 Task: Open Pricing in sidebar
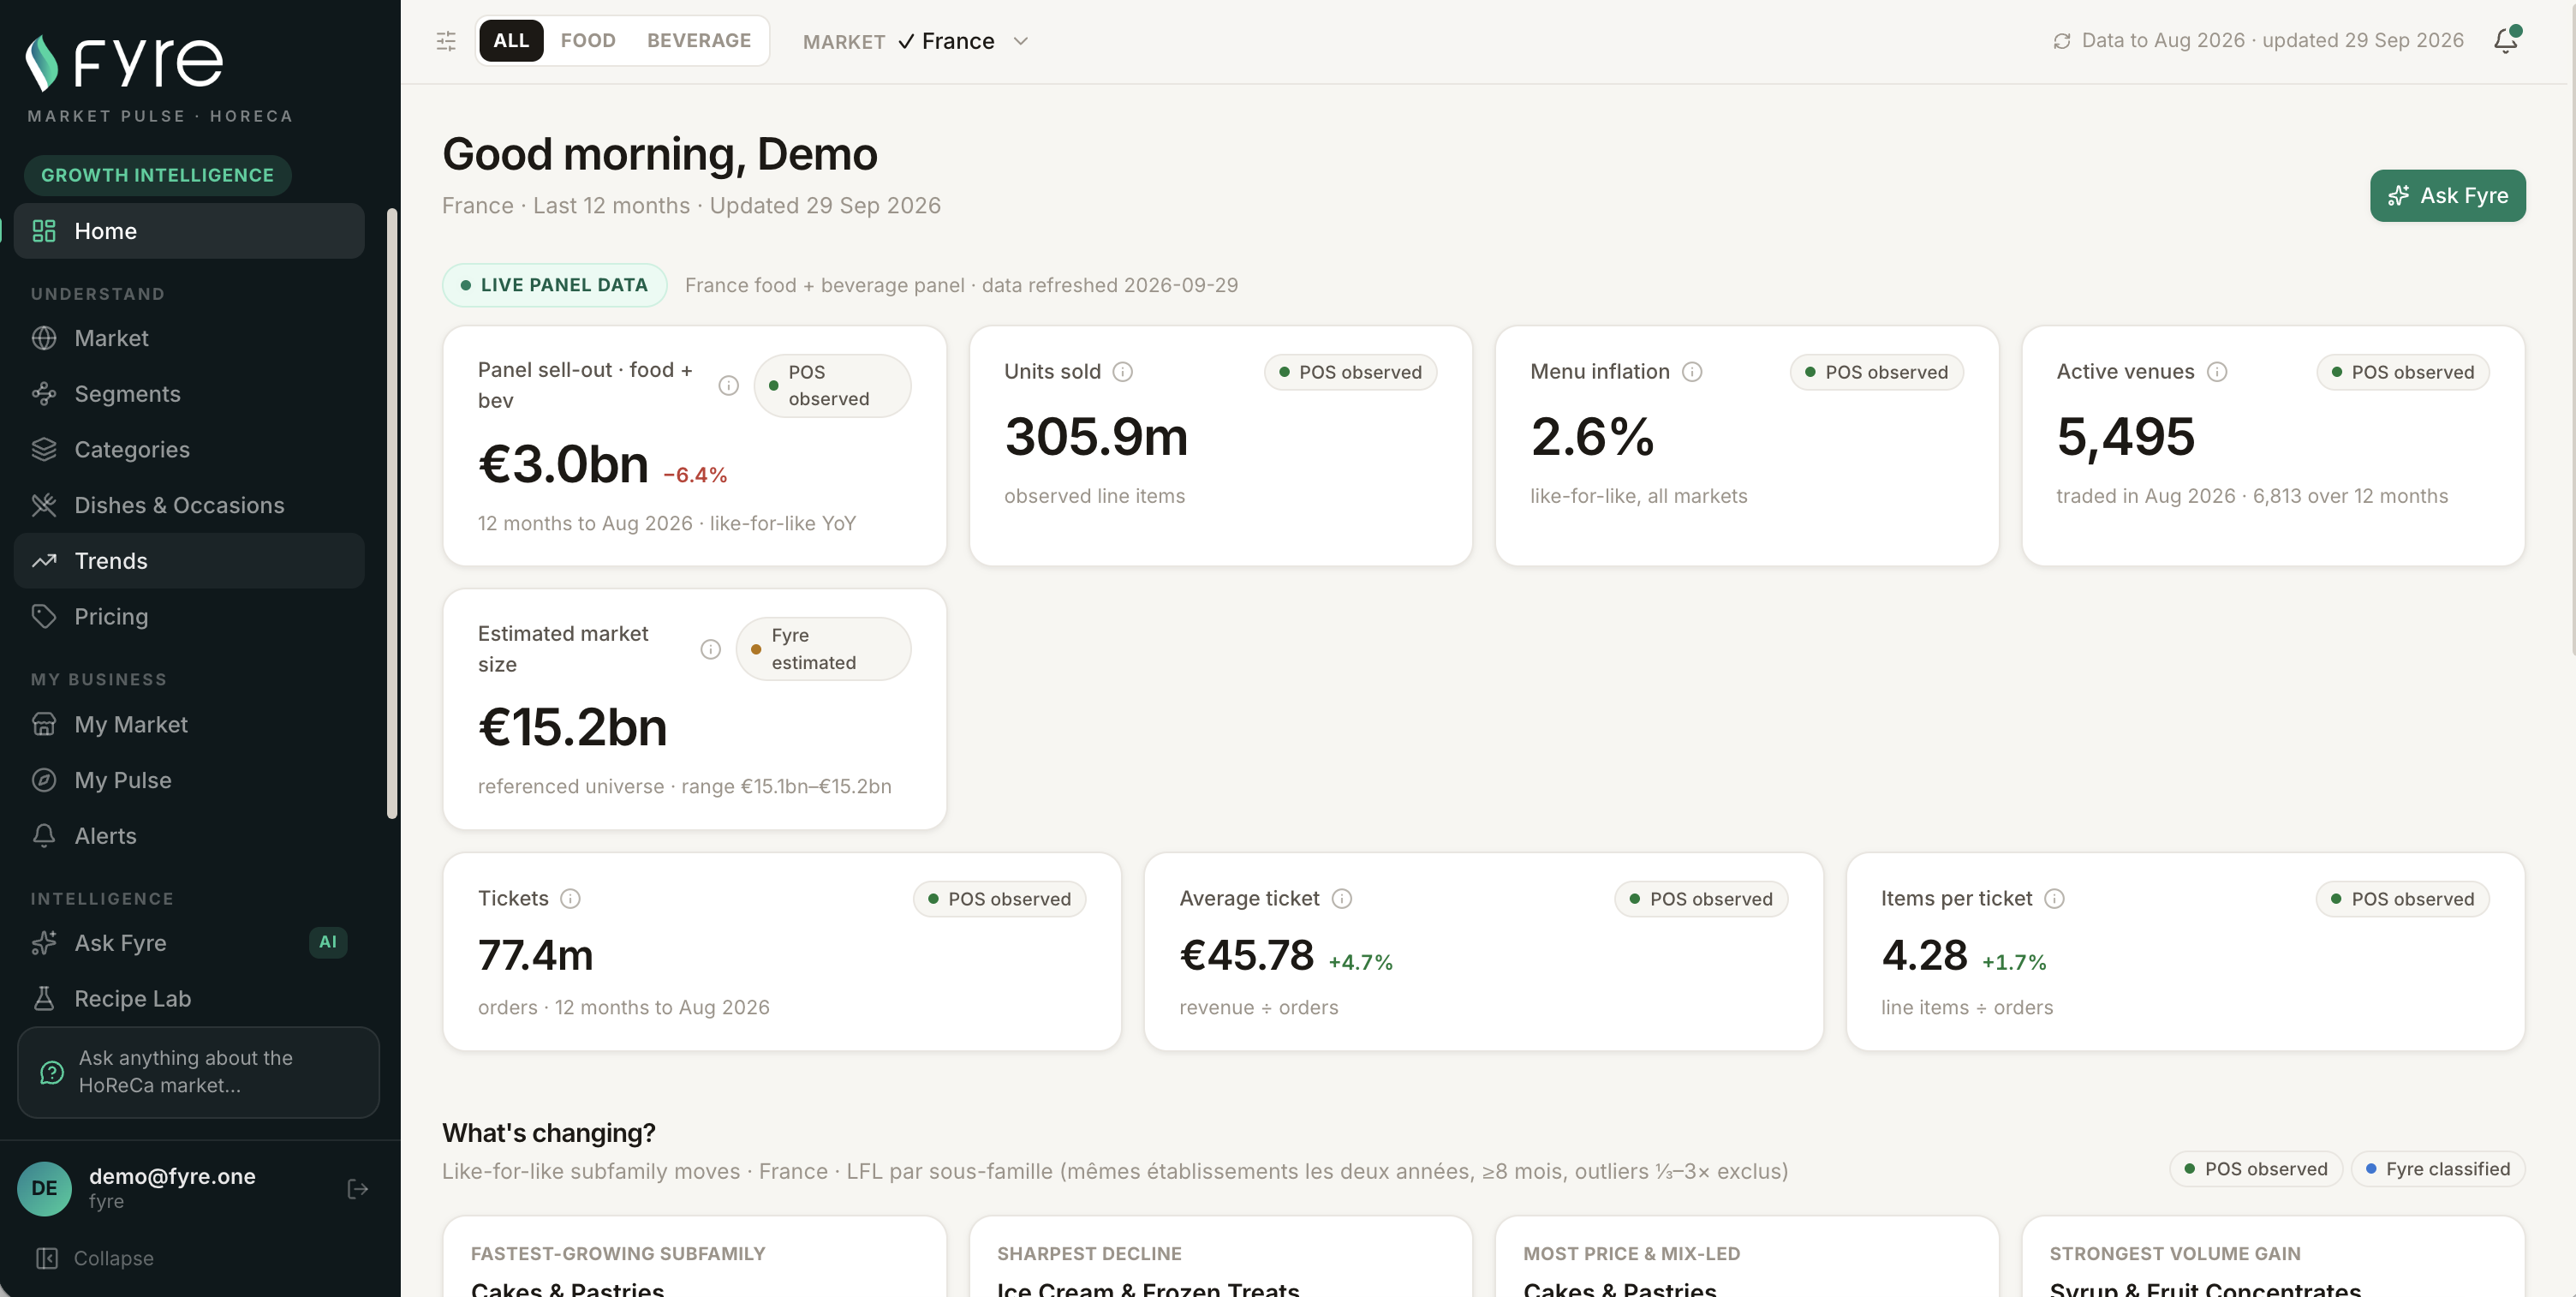(189, 616)
